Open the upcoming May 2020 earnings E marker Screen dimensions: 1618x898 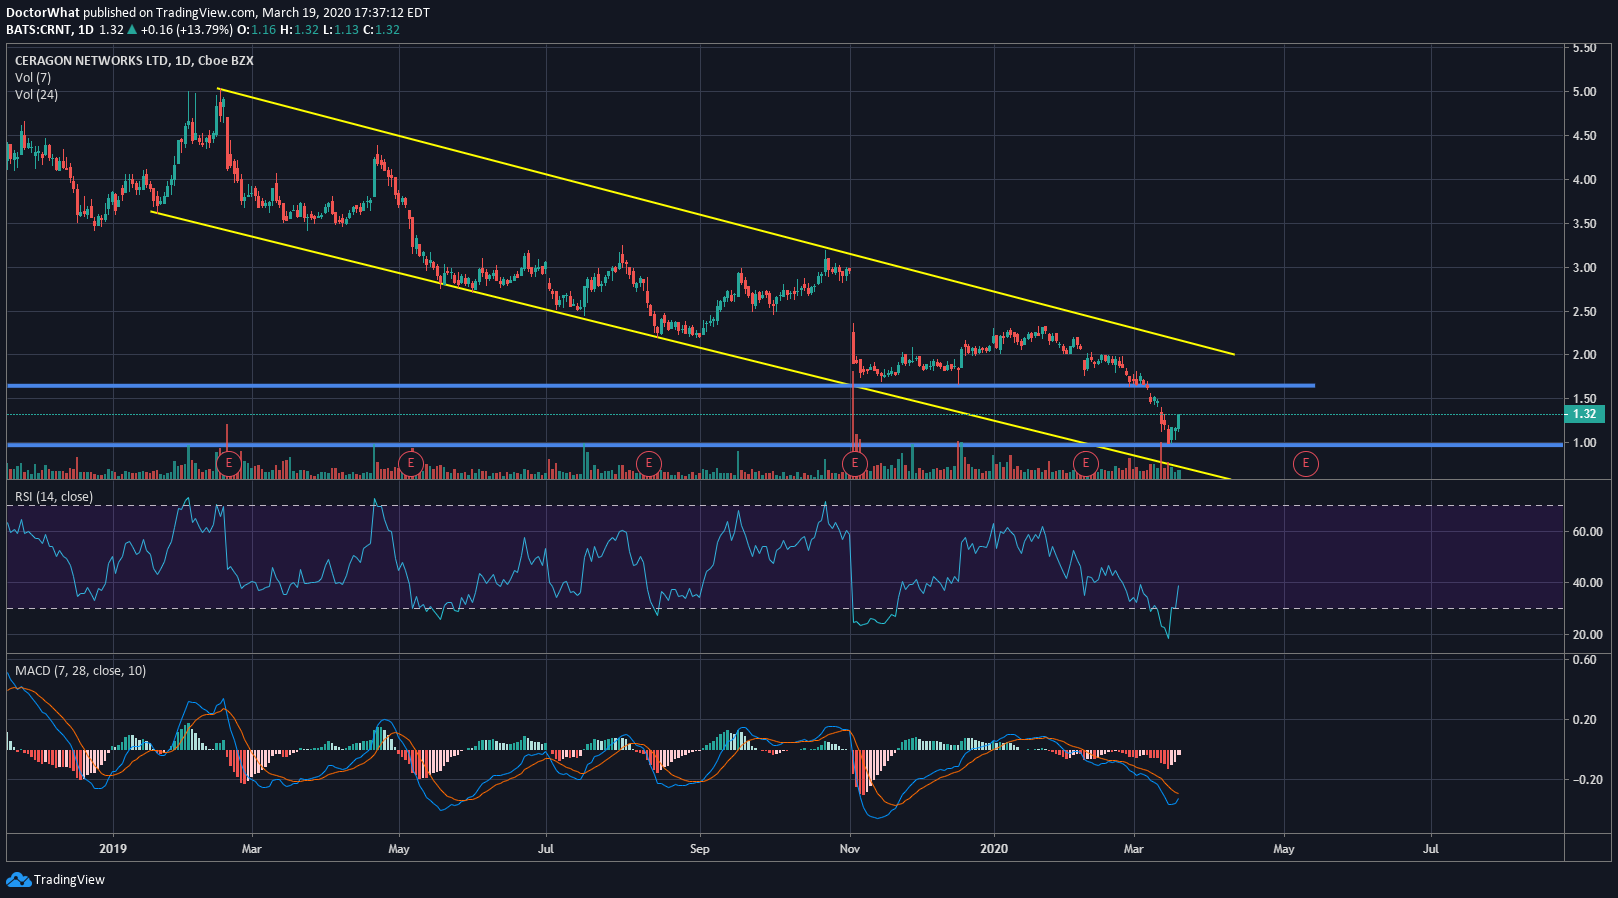coord(1306,463)
